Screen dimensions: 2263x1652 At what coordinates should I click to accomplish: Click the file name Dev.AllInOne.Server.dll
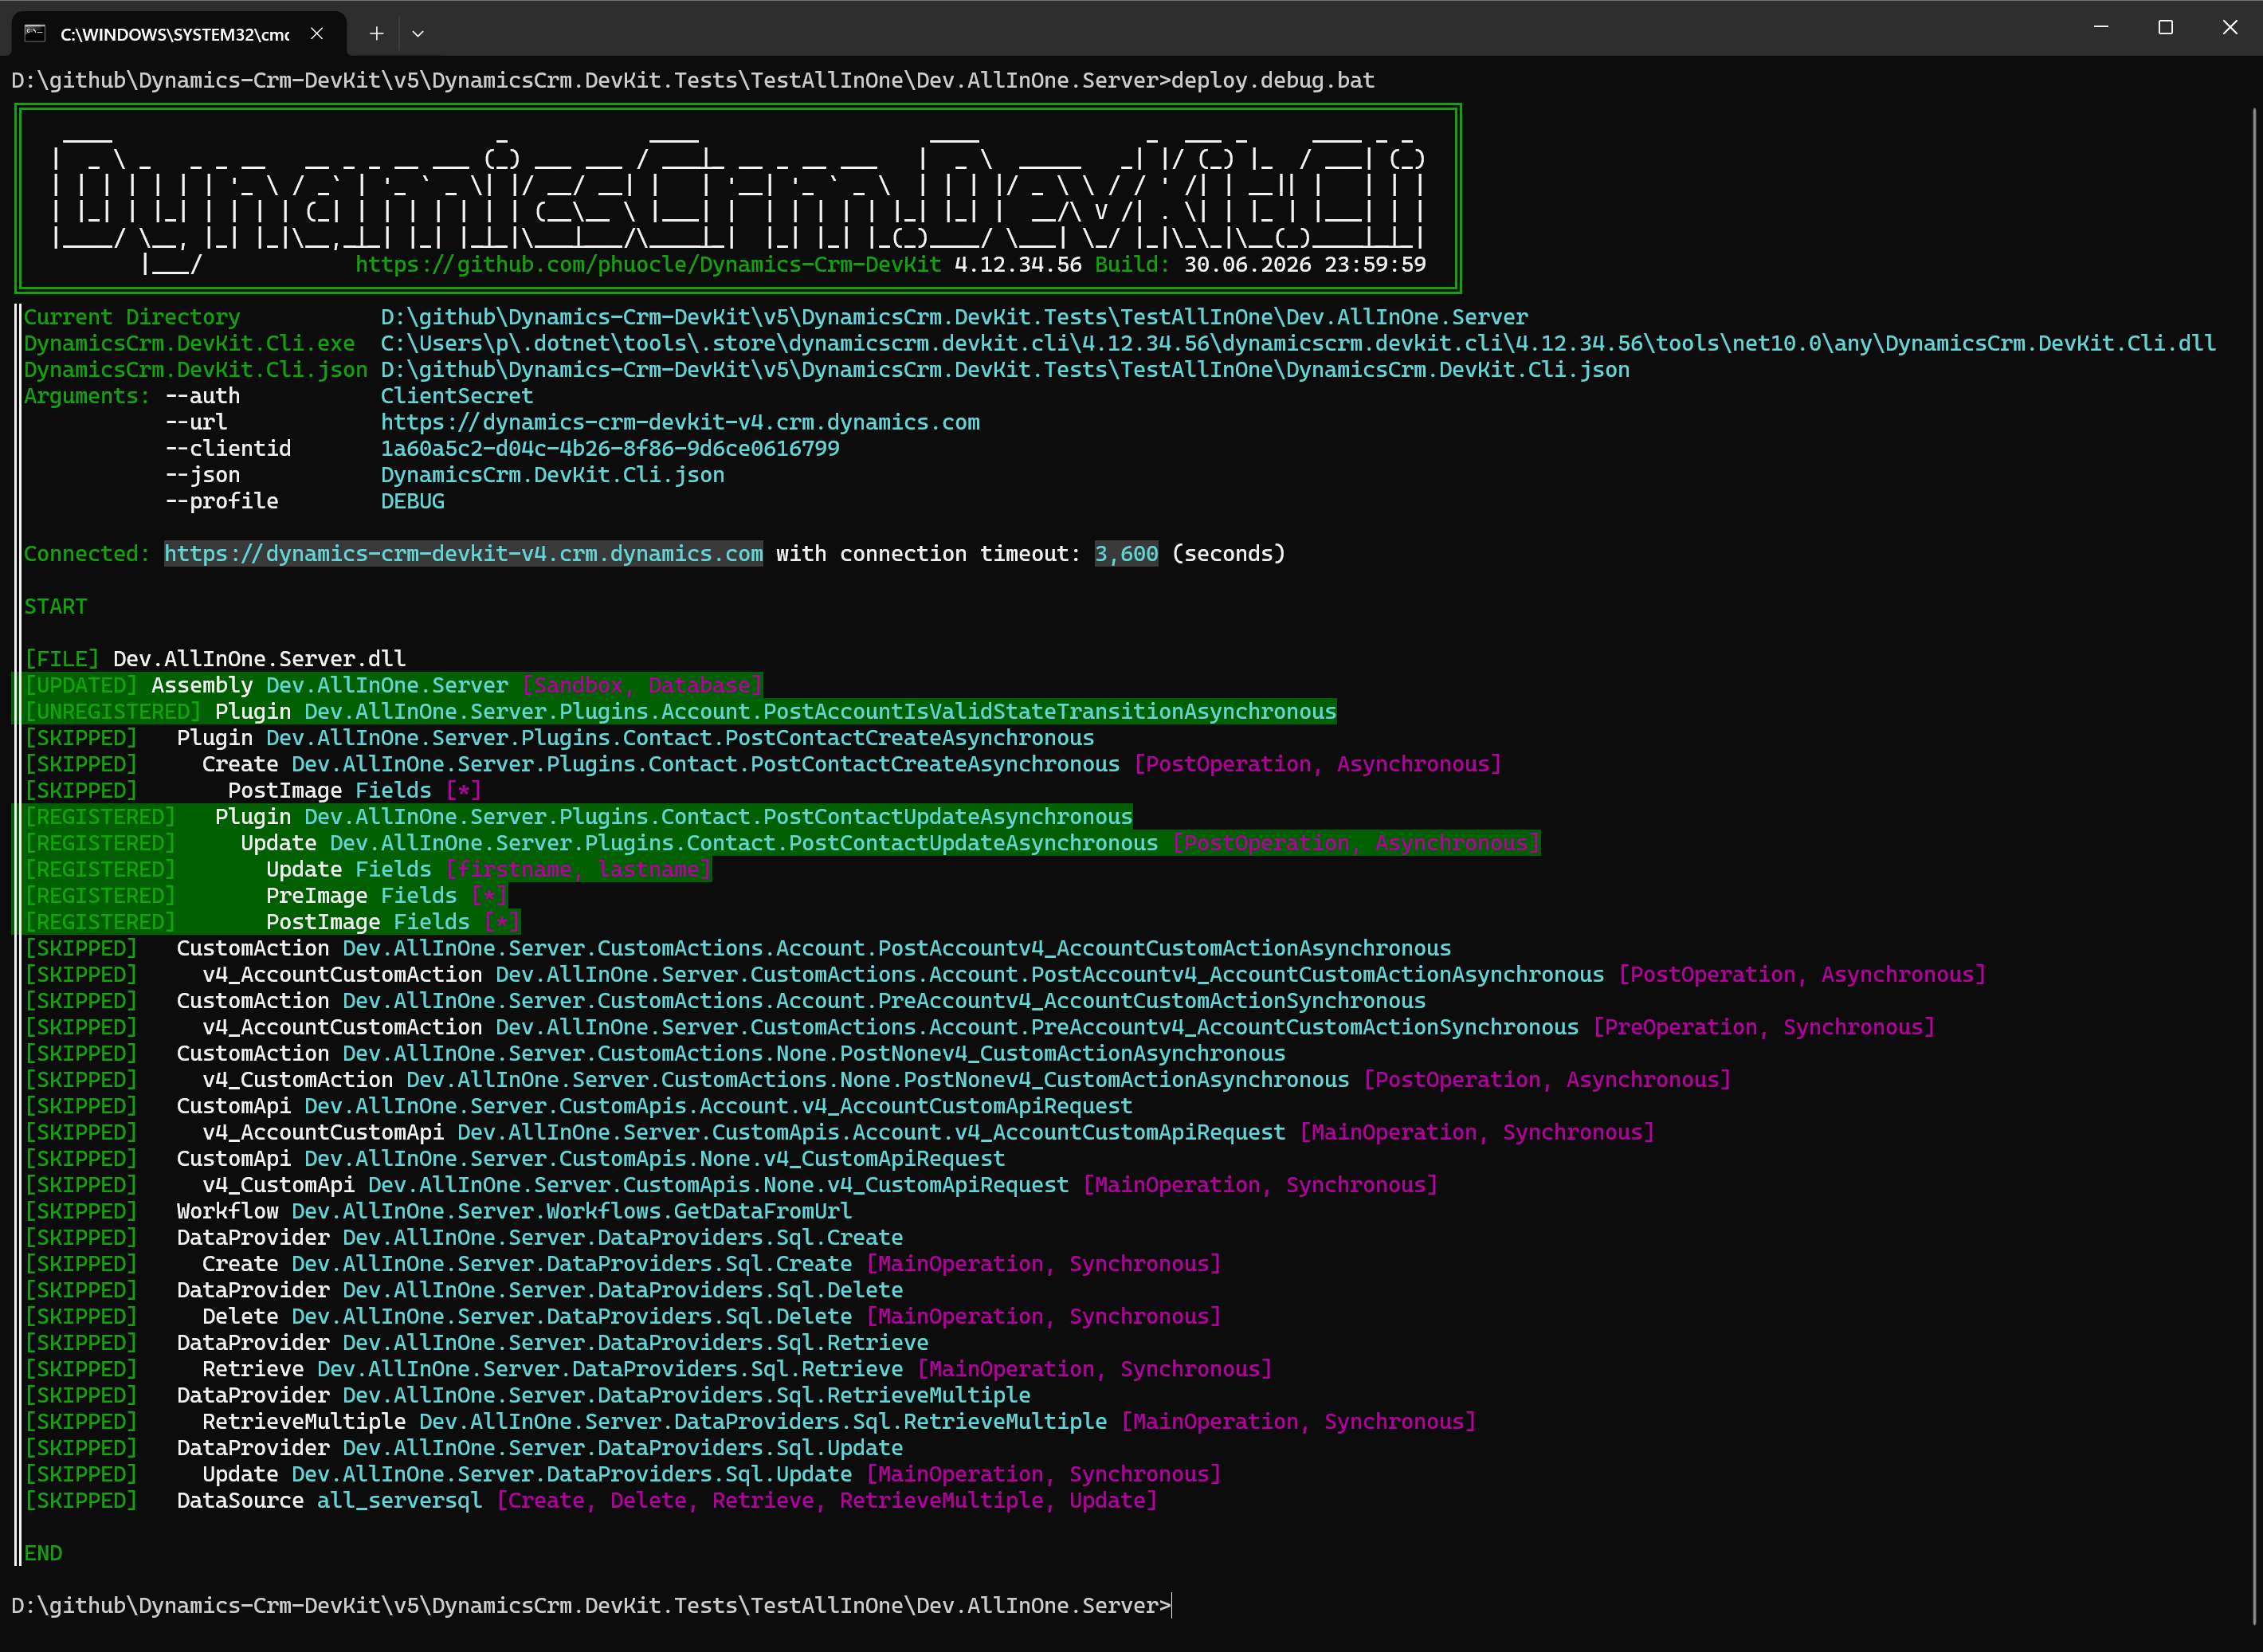point(259,659)
